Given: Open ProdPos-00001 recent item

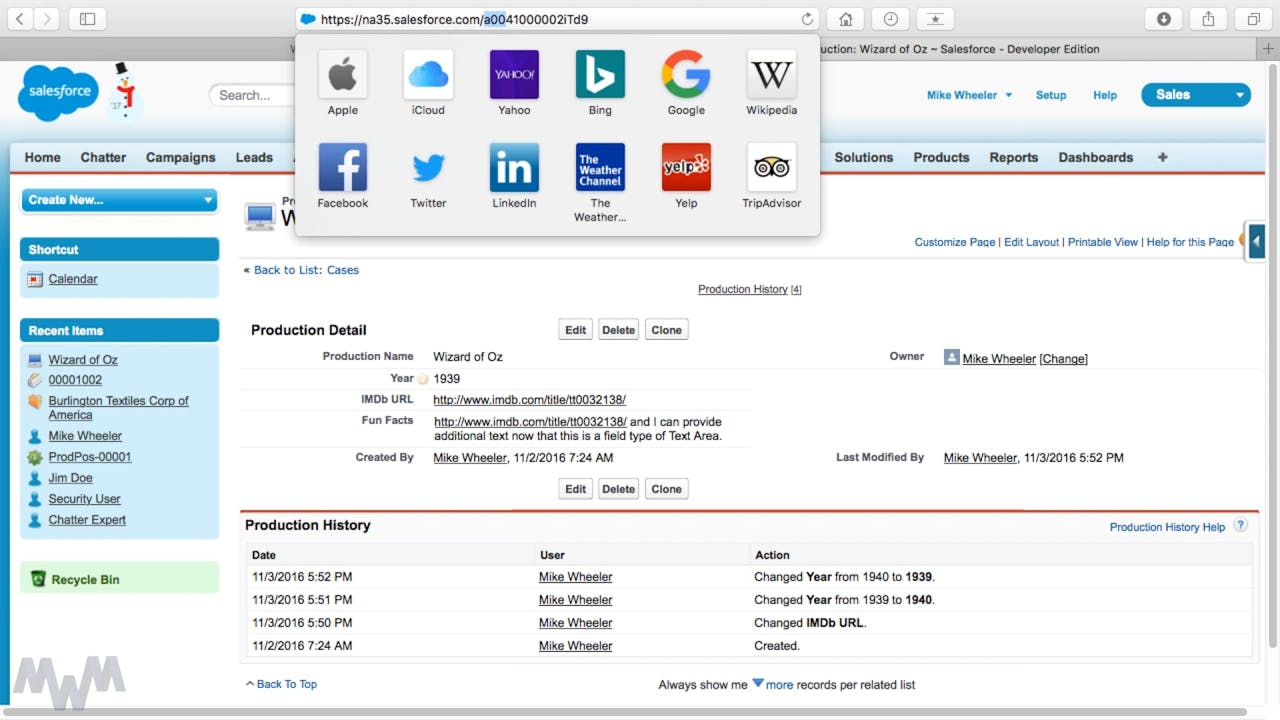Looking at the screenshot, I should click(x=90, y=457).
